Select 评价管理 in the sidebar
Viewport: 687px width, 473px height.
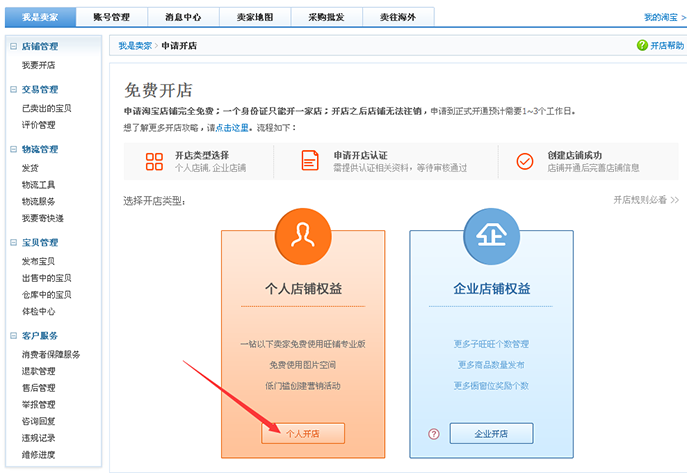coord(39,125)
